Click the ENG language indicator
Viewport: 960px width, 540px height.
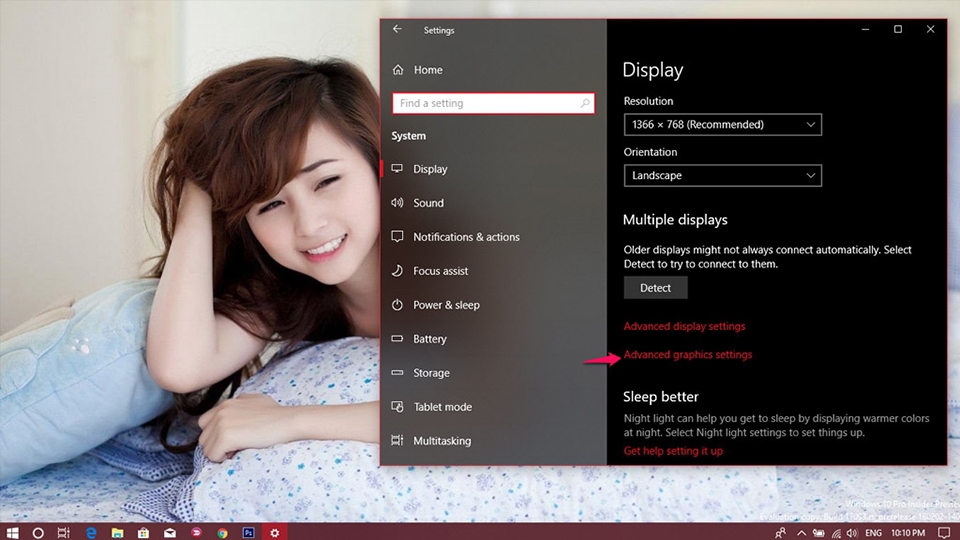[873, 533]
